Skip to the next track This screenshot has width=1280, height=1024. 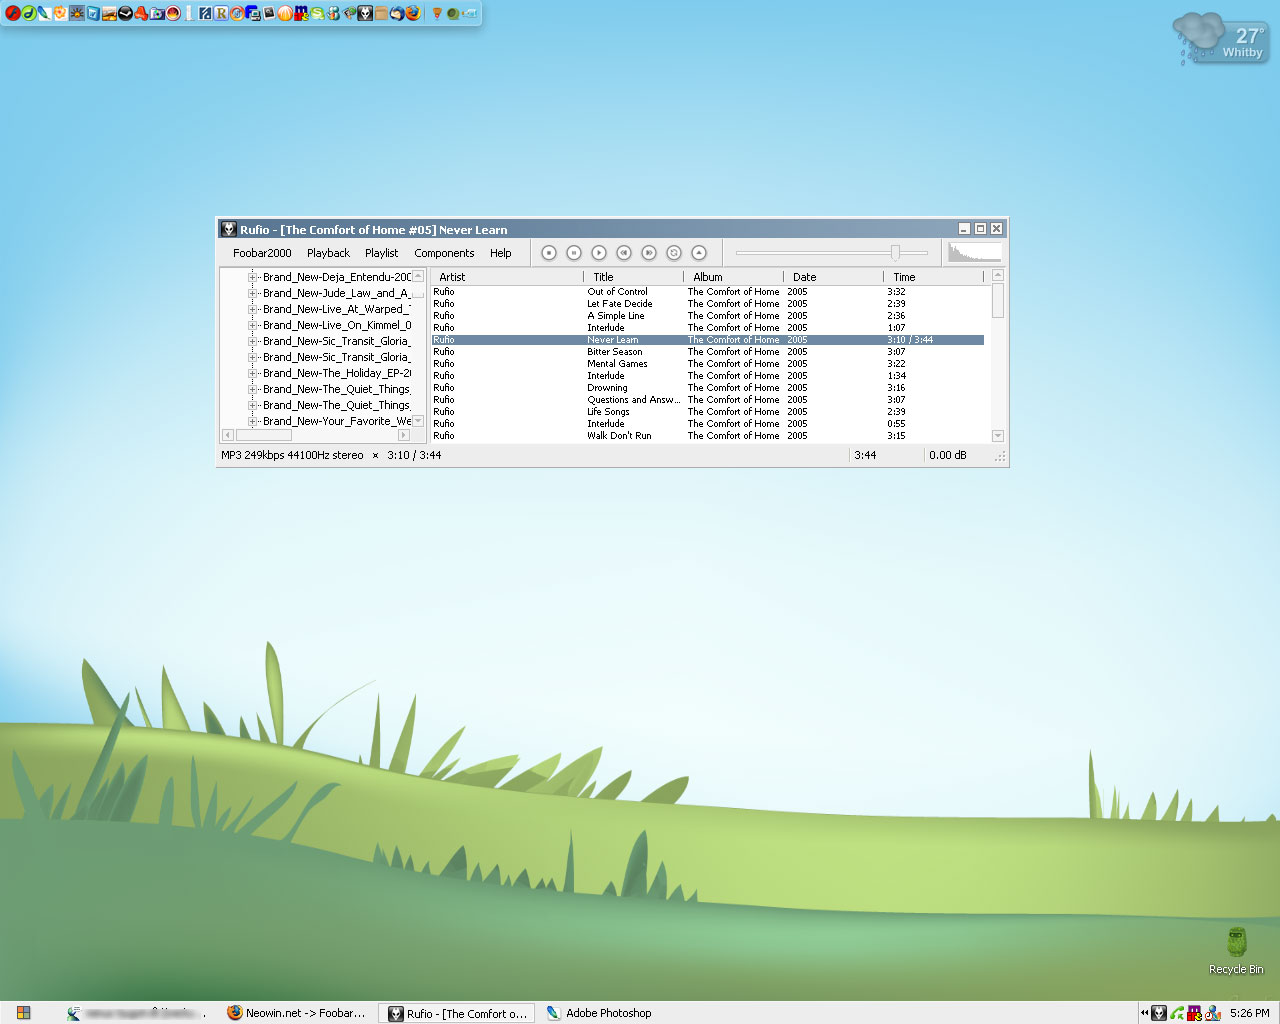pos(649,253)
